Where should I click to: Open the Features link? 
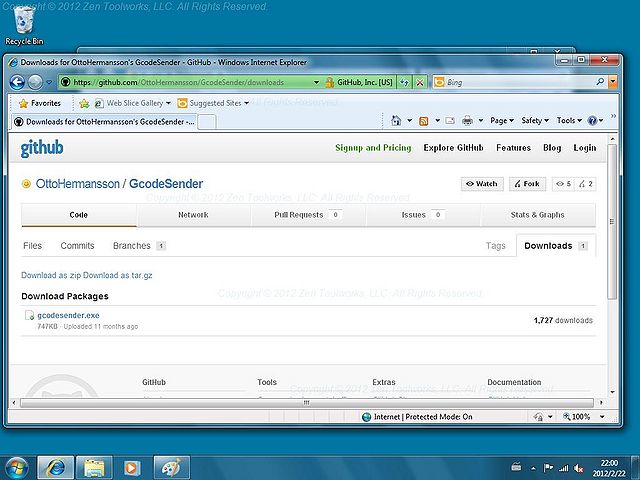pos(513,148)
